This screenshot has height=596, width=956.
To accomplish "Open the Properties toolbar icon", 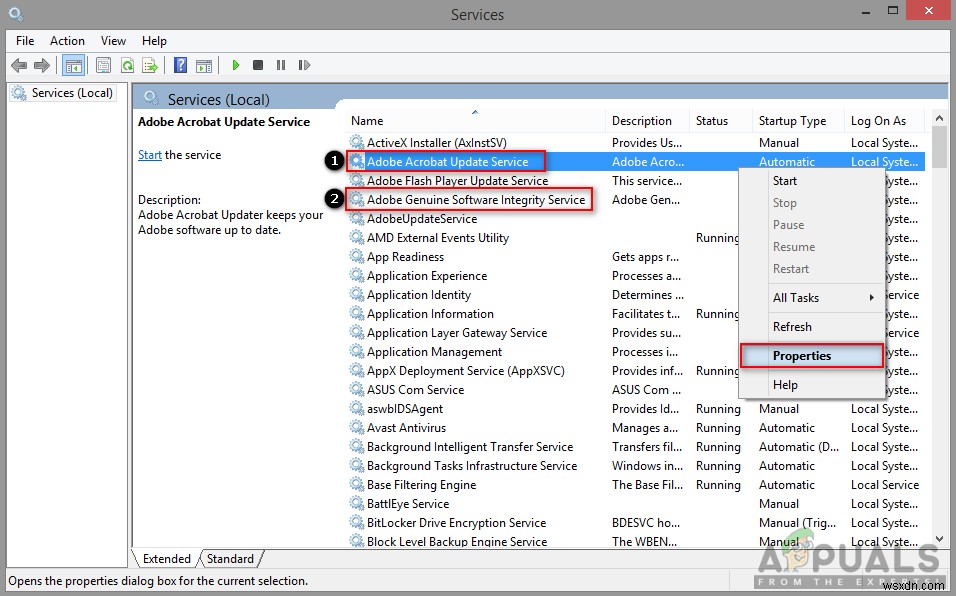I will pos(103,65).
